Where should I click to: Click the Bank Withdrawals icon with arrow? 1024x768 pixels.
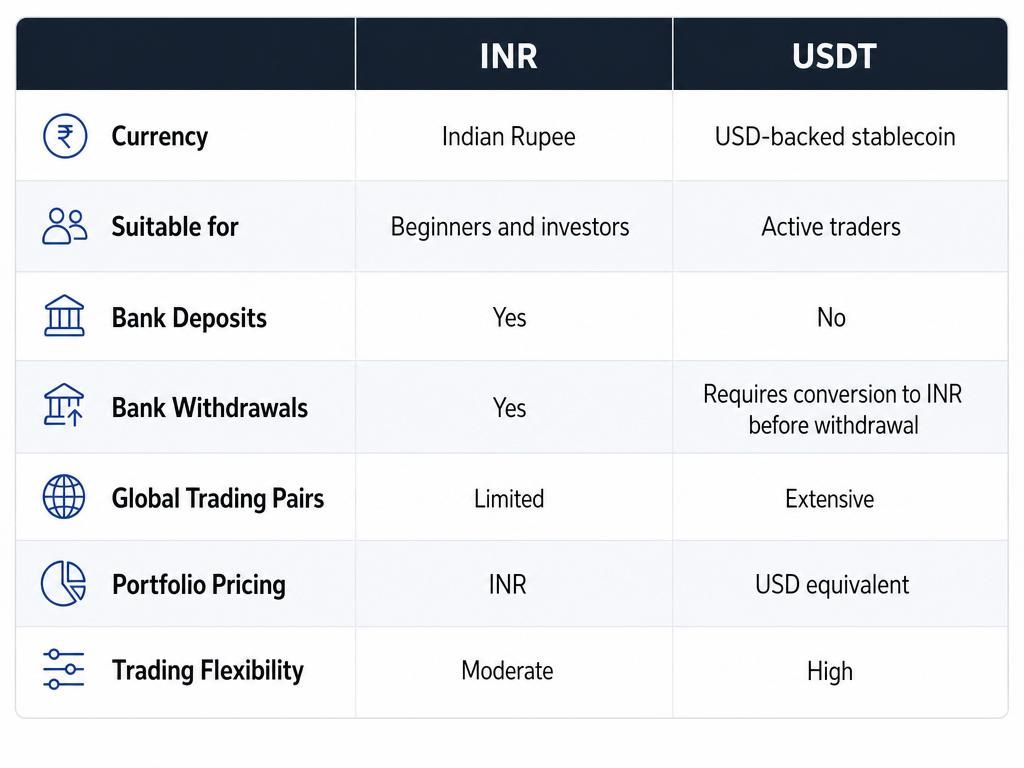click(x=64, y=406)
